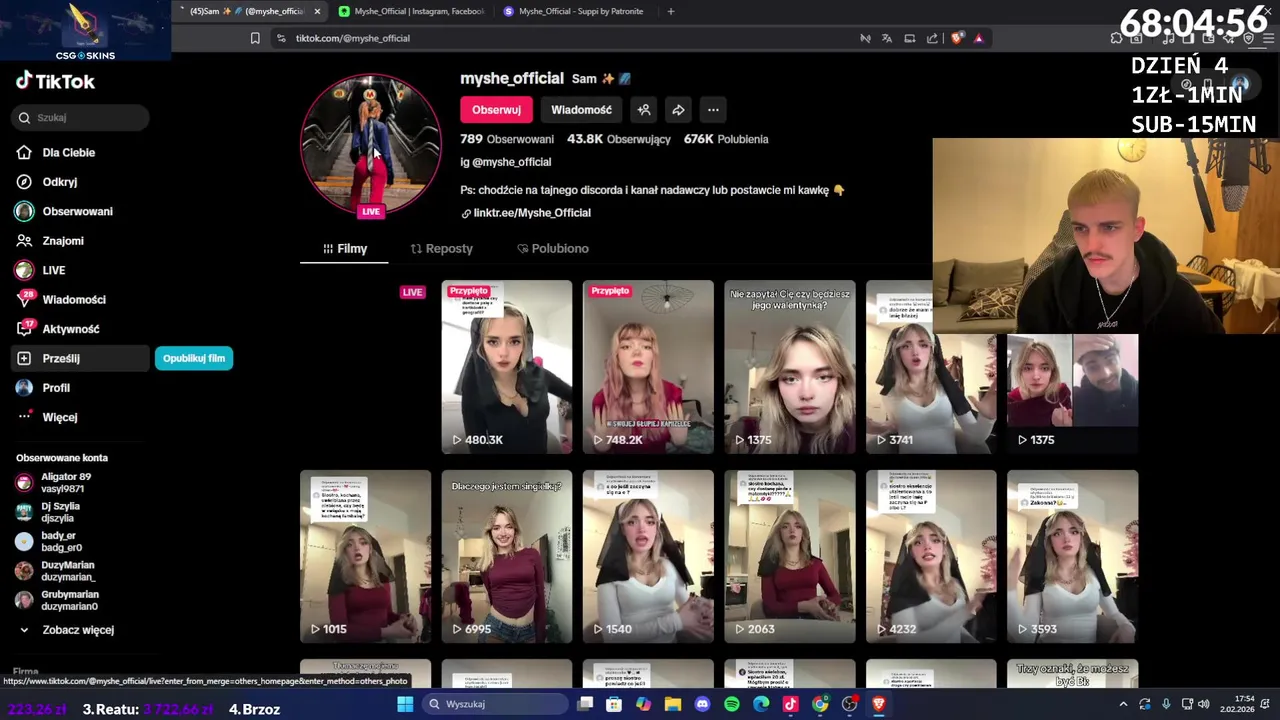Open pinned video with 480.3K views

coord(507,367)
